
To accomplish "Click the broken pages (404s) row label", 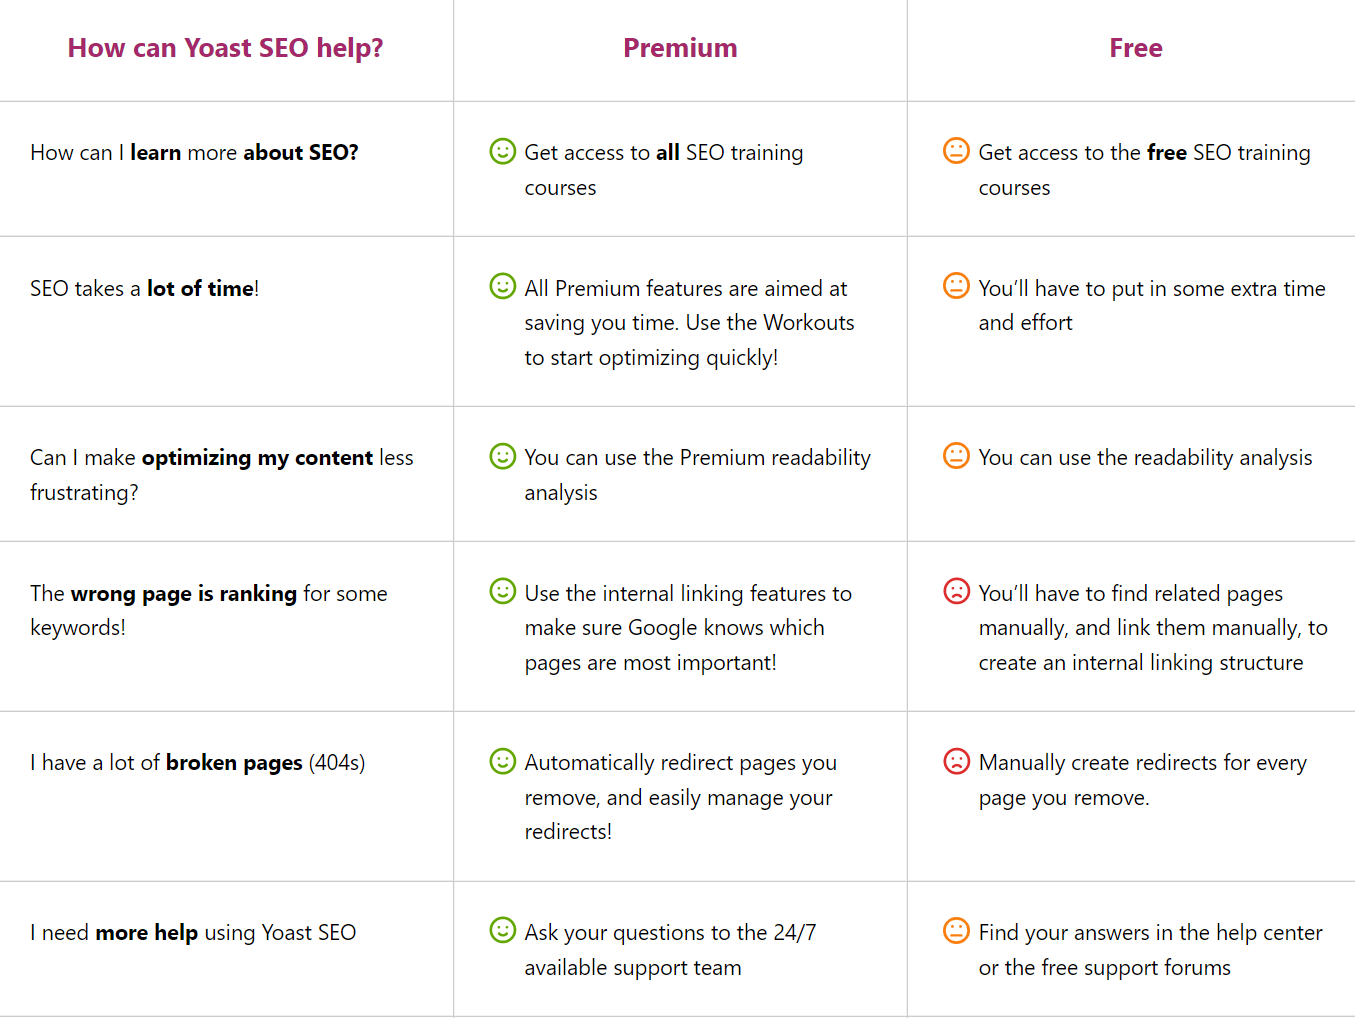I will [x=197, y=763].
